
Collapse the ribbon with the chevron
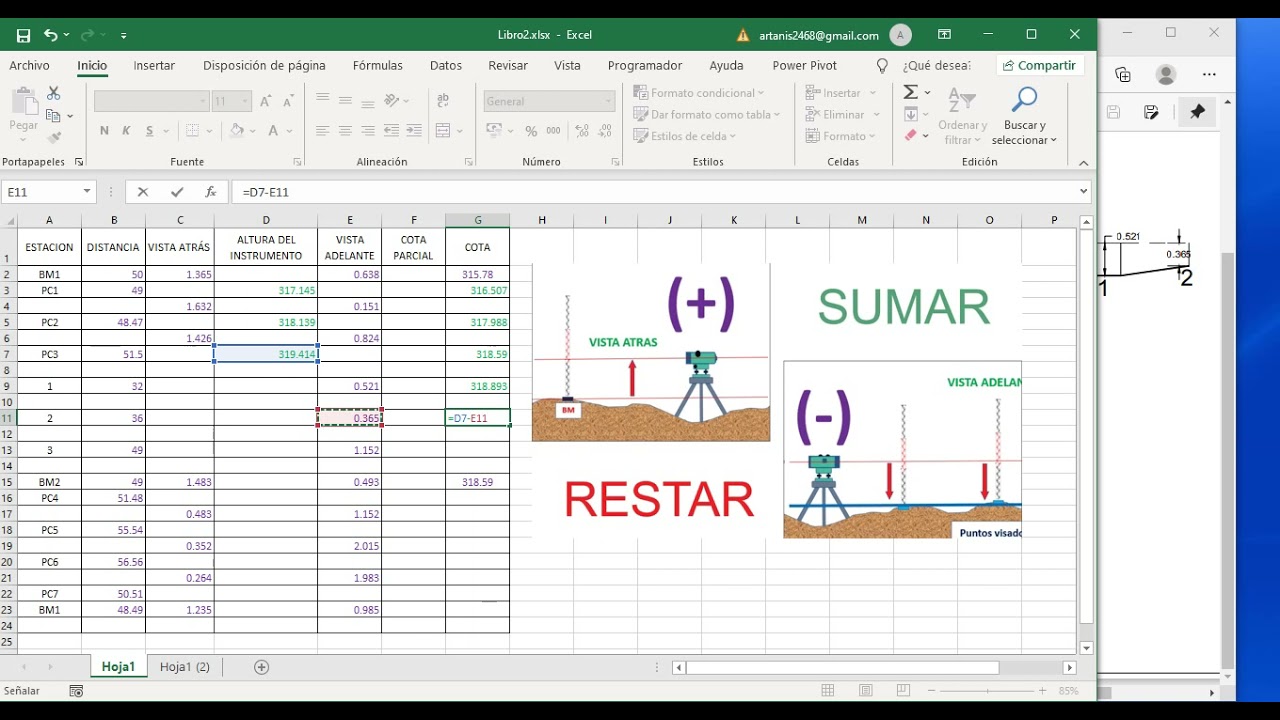1083,162
